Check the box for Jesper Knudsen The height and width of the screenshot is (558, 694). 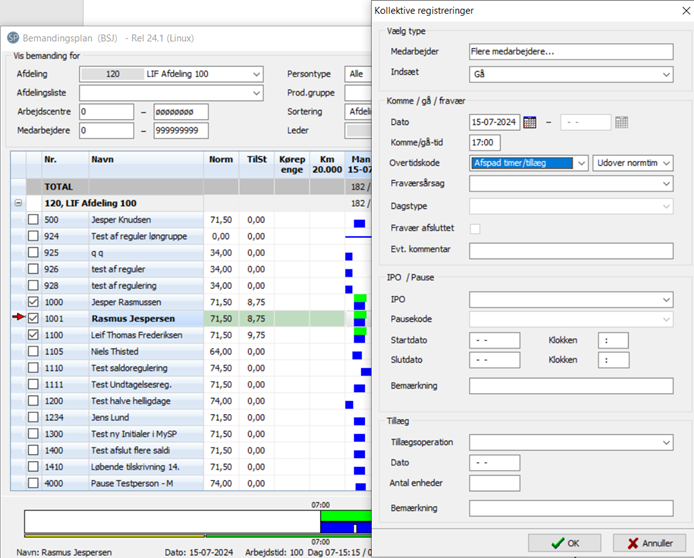(34, 219)
